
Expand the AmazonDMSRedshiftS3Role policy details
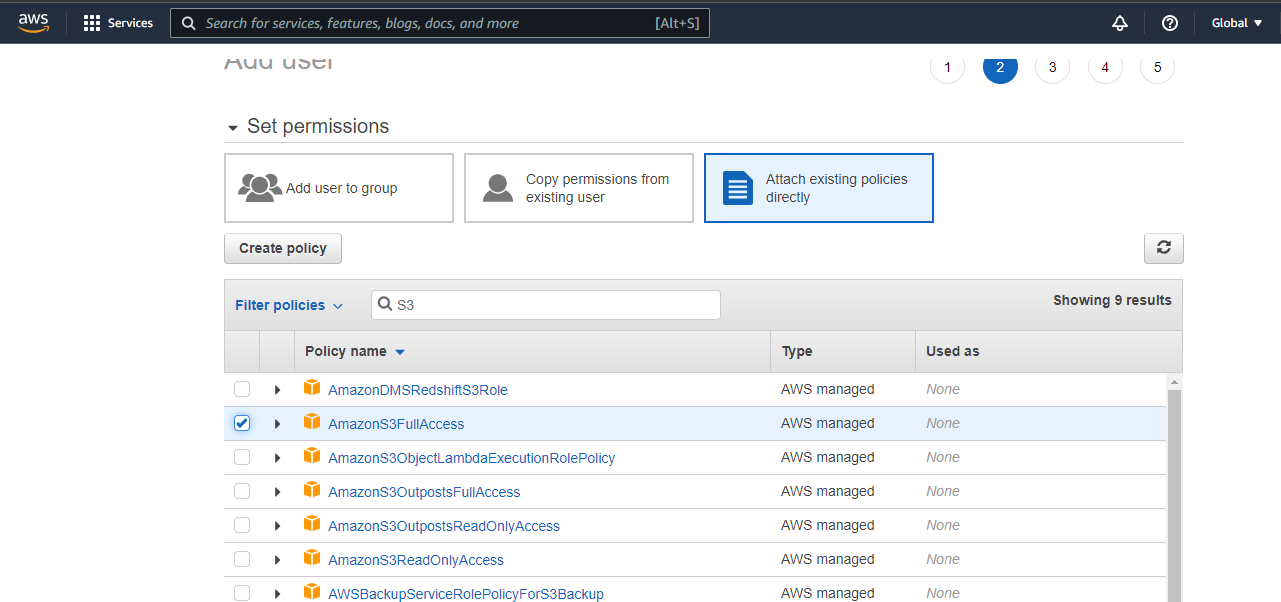(x=277, y=390)
